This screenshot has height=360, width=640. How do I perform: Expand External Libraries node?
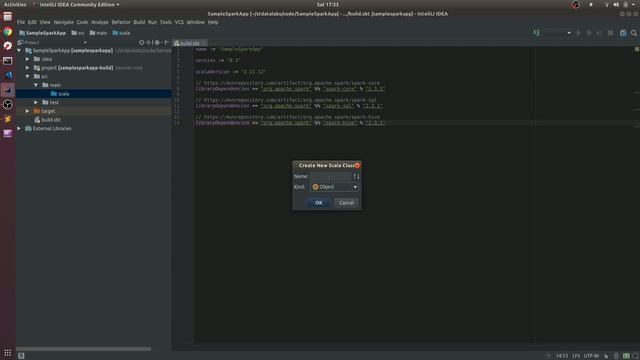[x=19, y=128]
